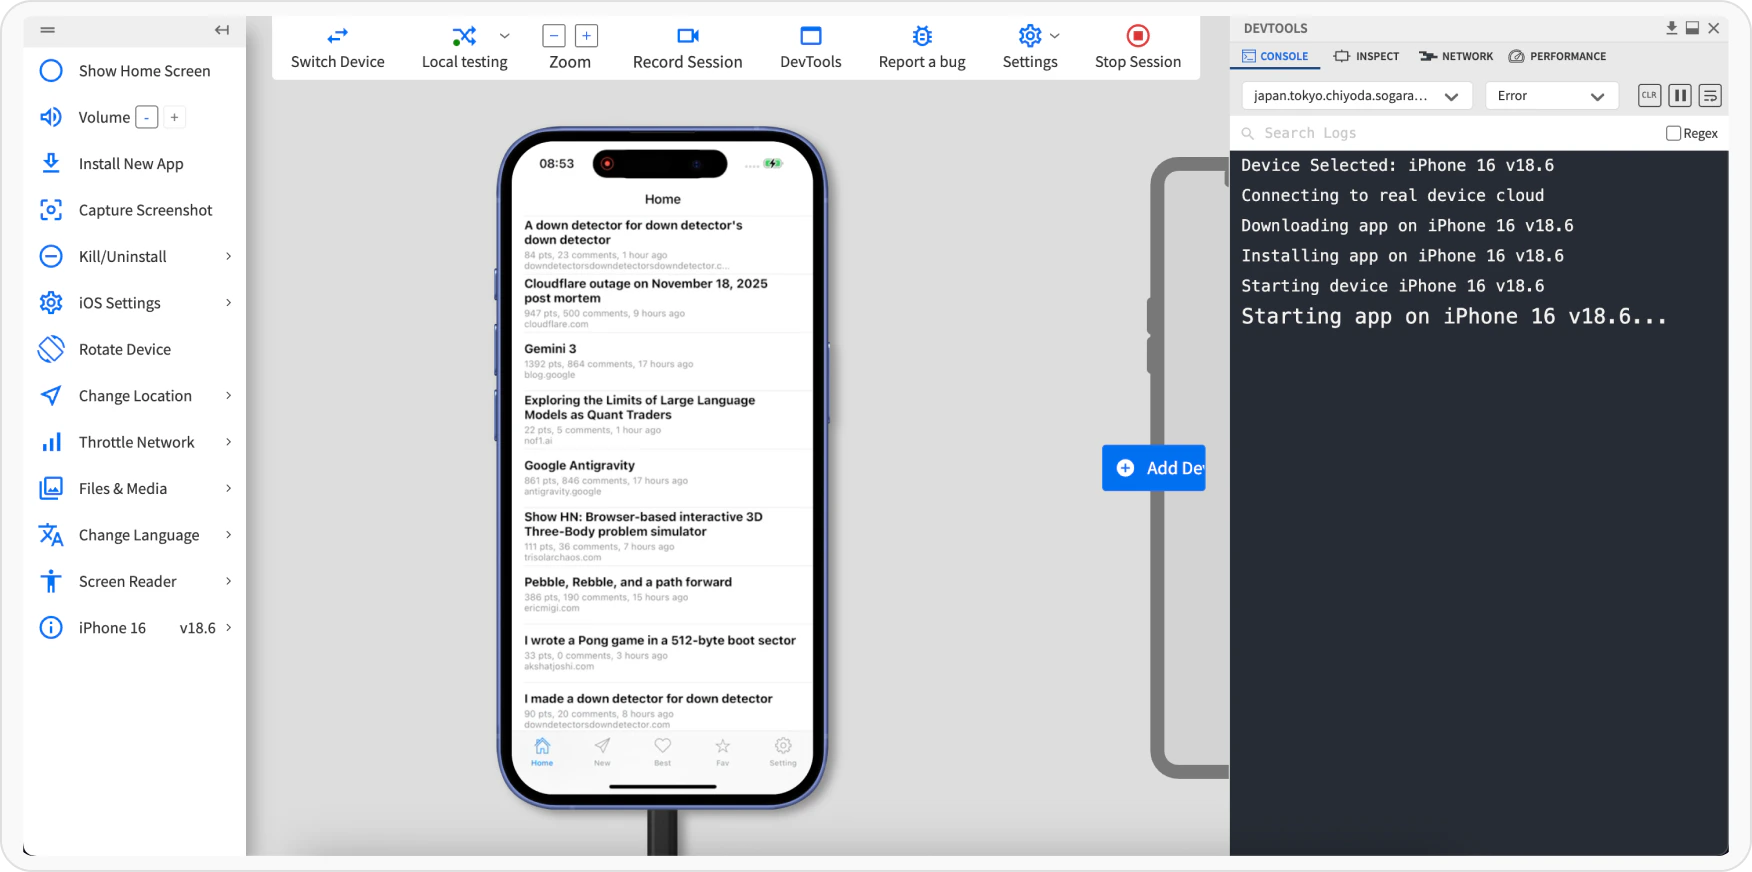The height and width of the screenshot is (872, 1752).
Task: Click Local testing toolbar button
Action: 464,48
